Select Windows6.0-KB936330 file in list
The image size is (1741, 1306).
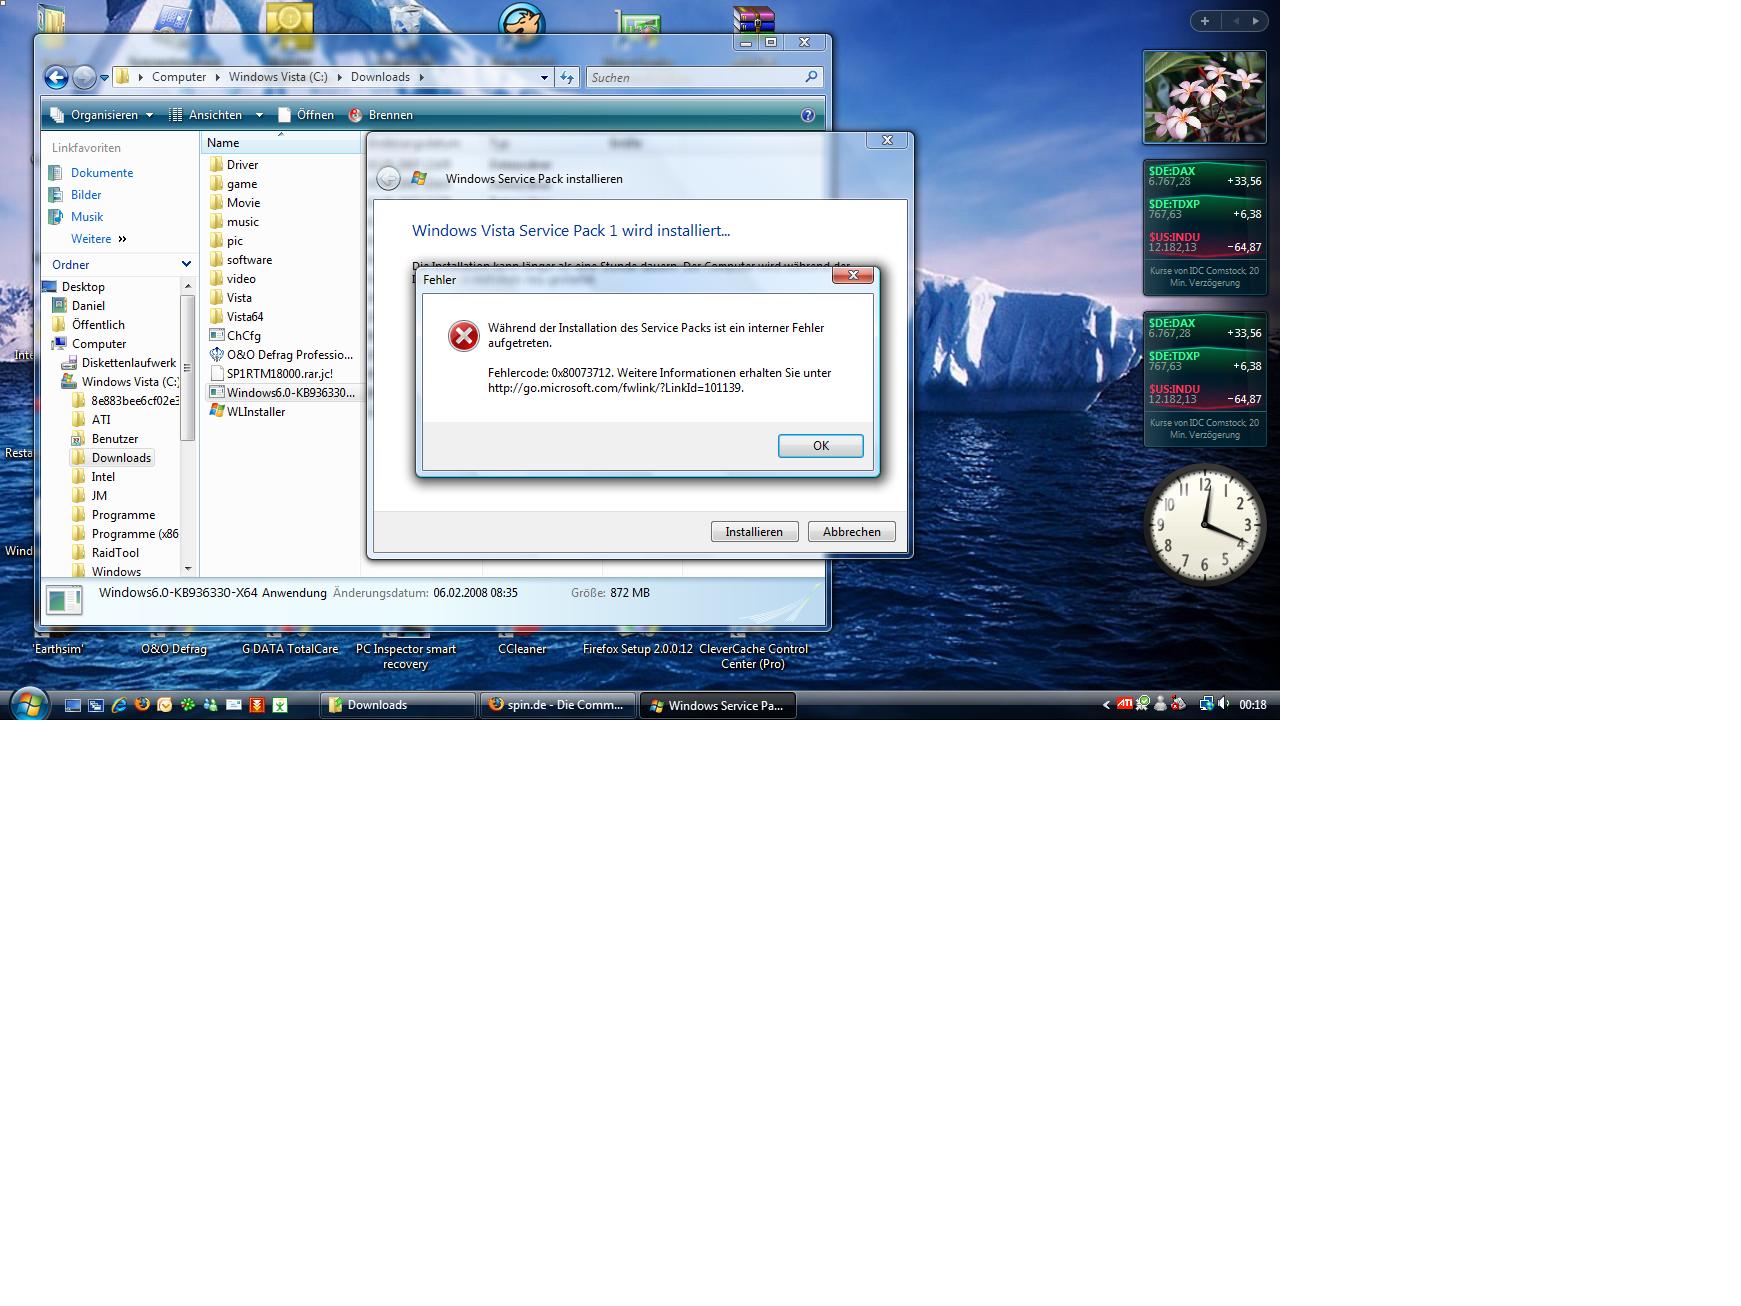[290, 393]
